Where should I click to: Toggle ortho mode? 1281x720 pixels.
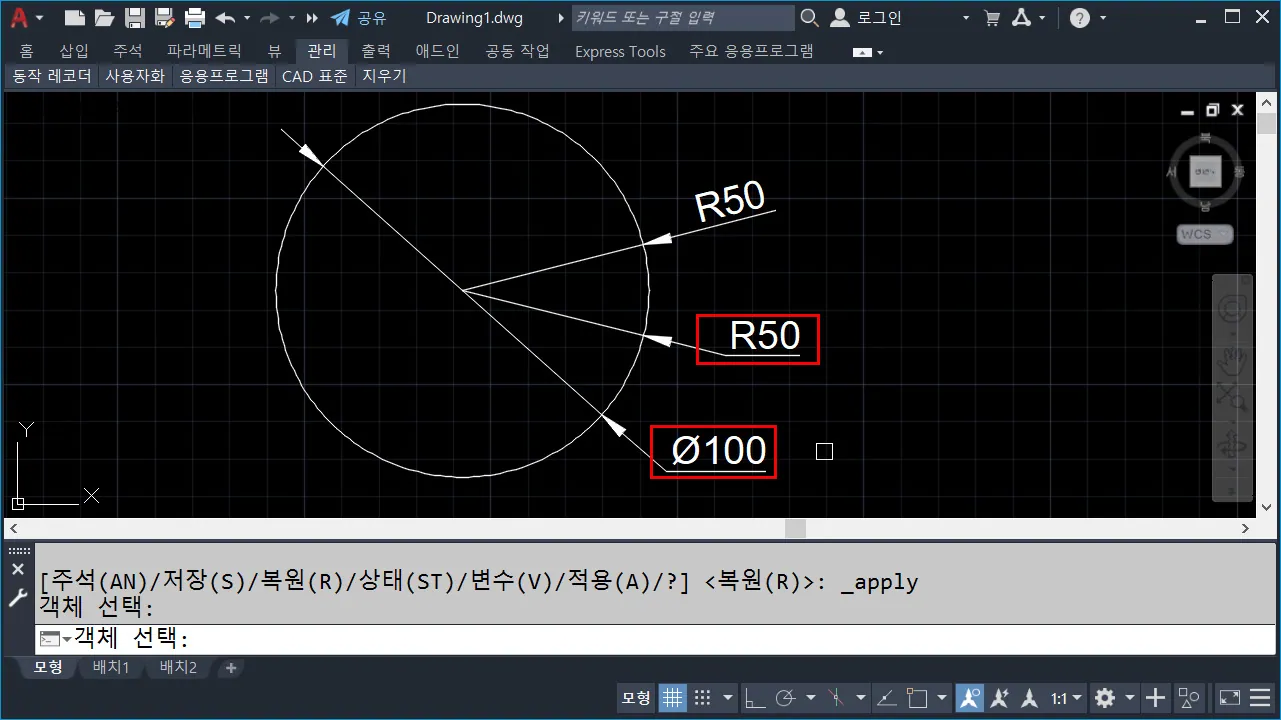[757, 697]
